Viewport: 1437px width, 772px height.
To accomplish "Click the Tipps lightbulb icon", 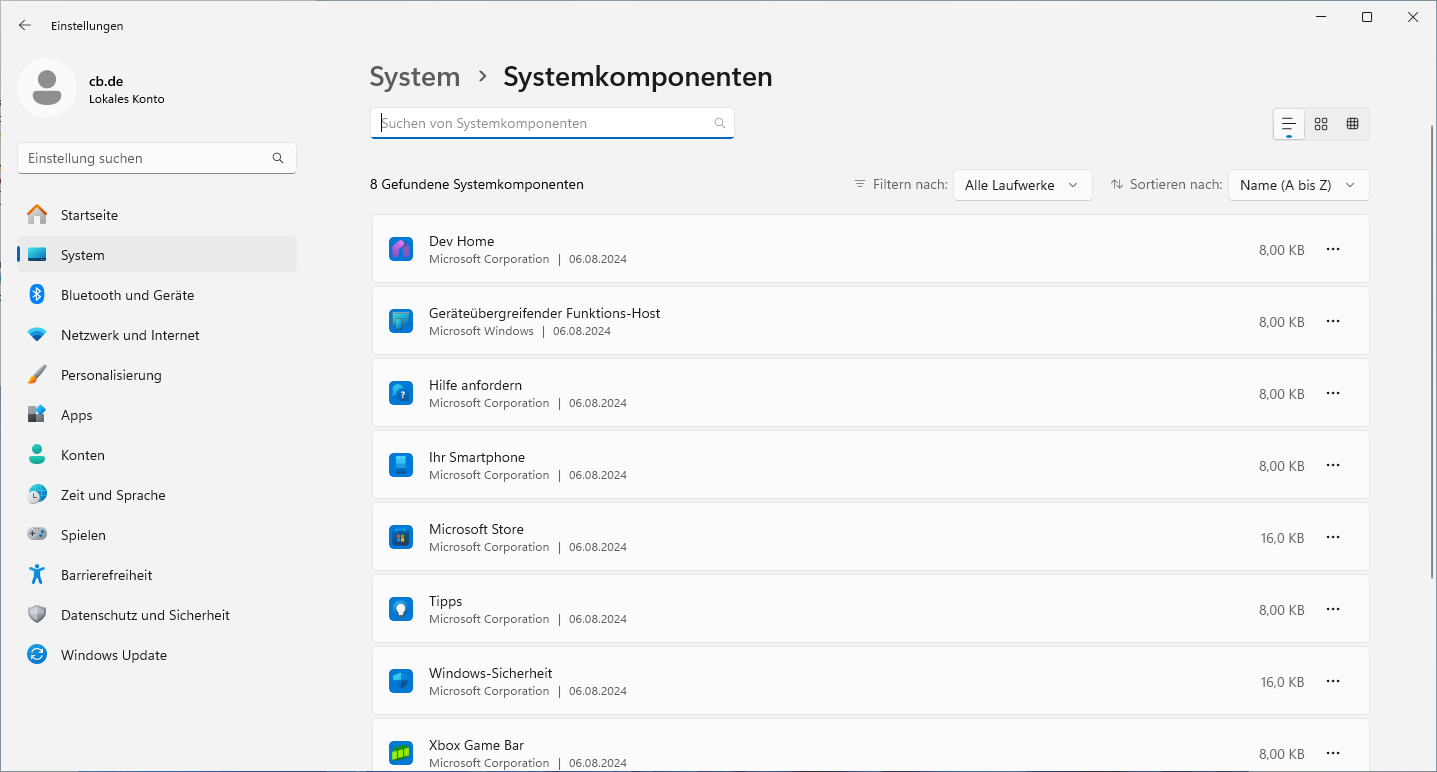I will tap(401, 609).
